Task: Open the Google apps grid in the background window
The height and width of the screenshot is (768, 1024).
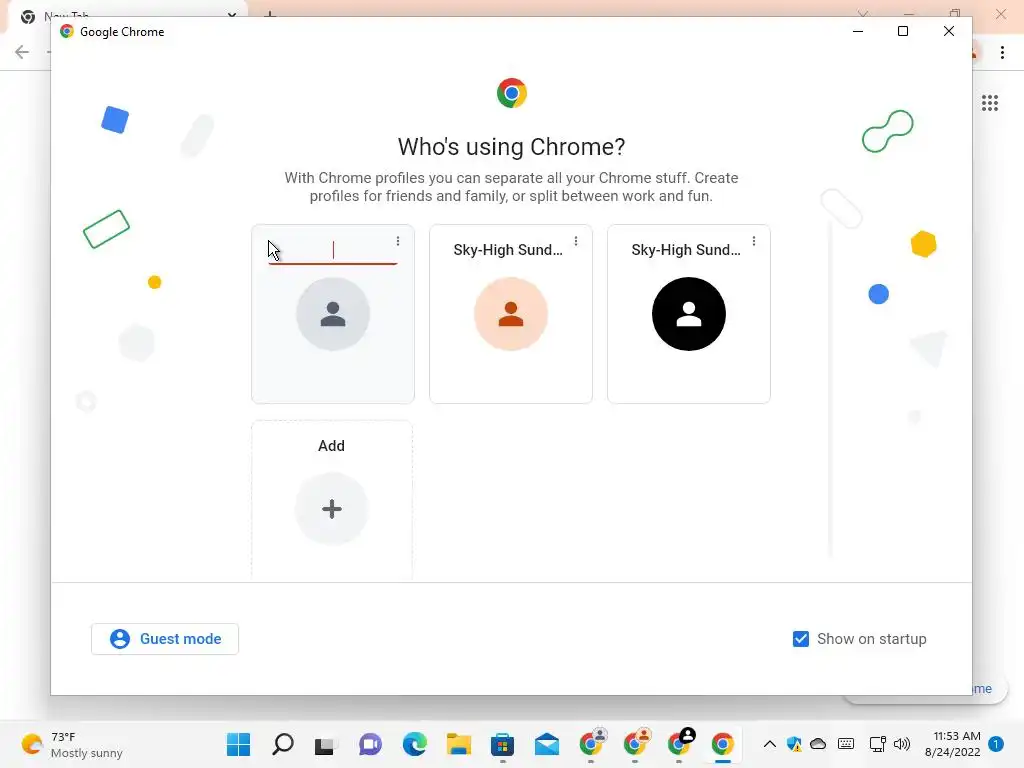Action: click(x=989, y=103)
